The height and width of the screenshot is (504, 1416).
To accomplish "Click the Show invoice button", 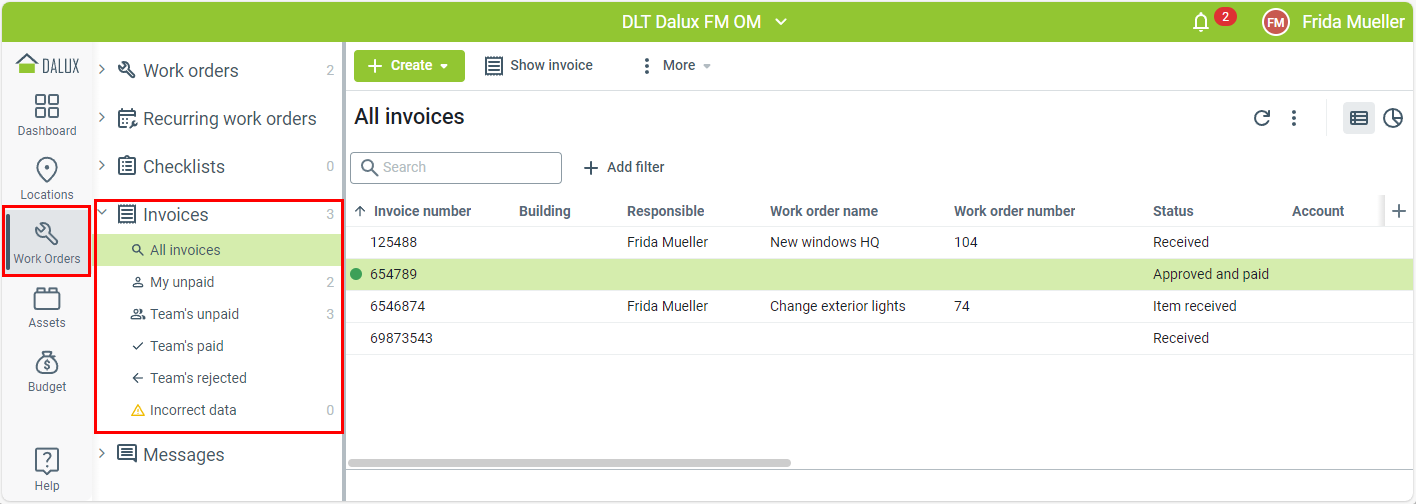I will pos(539,66).
